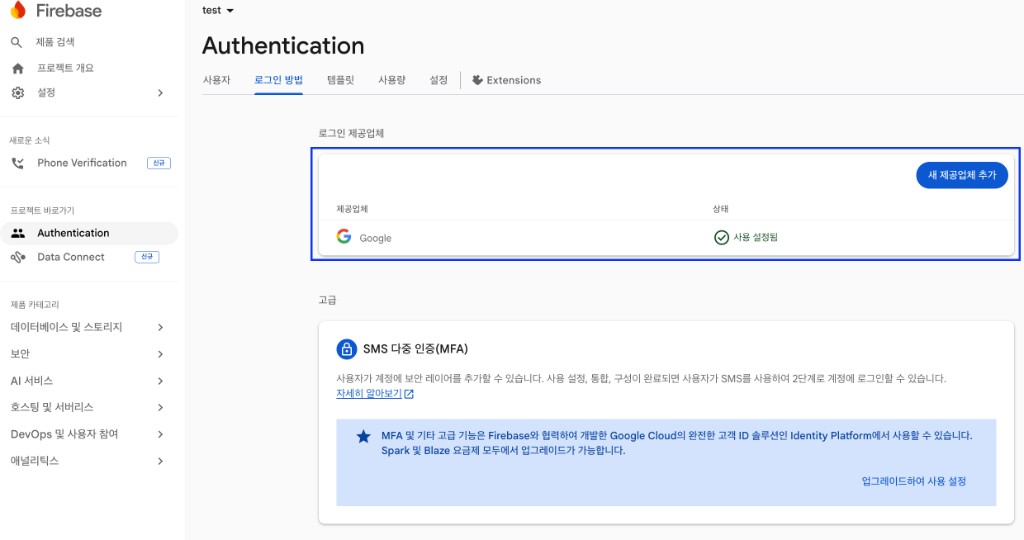Click the Authentication people icon
The height and width of the screenshot is (540, 1024).
[18, 233]
